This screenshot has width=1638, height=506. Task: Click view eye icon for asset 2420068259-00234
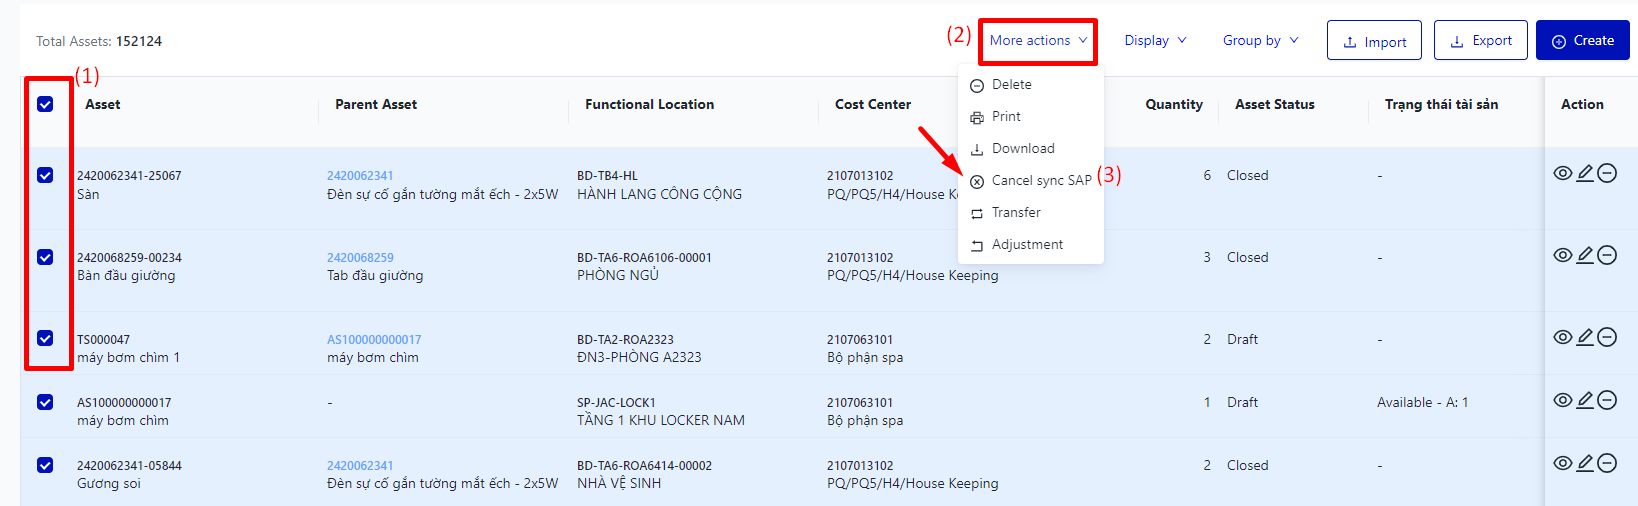pyautogui.click(x=1562, y=255)
